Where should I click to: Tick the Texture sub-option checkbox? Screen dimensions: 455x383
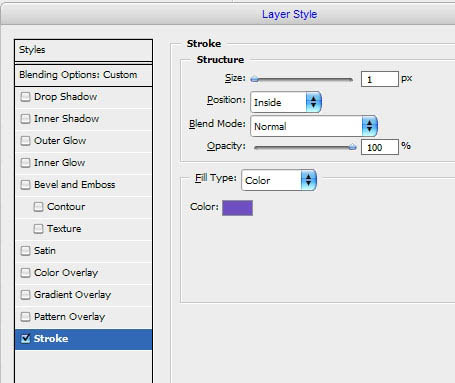(38, 229)
